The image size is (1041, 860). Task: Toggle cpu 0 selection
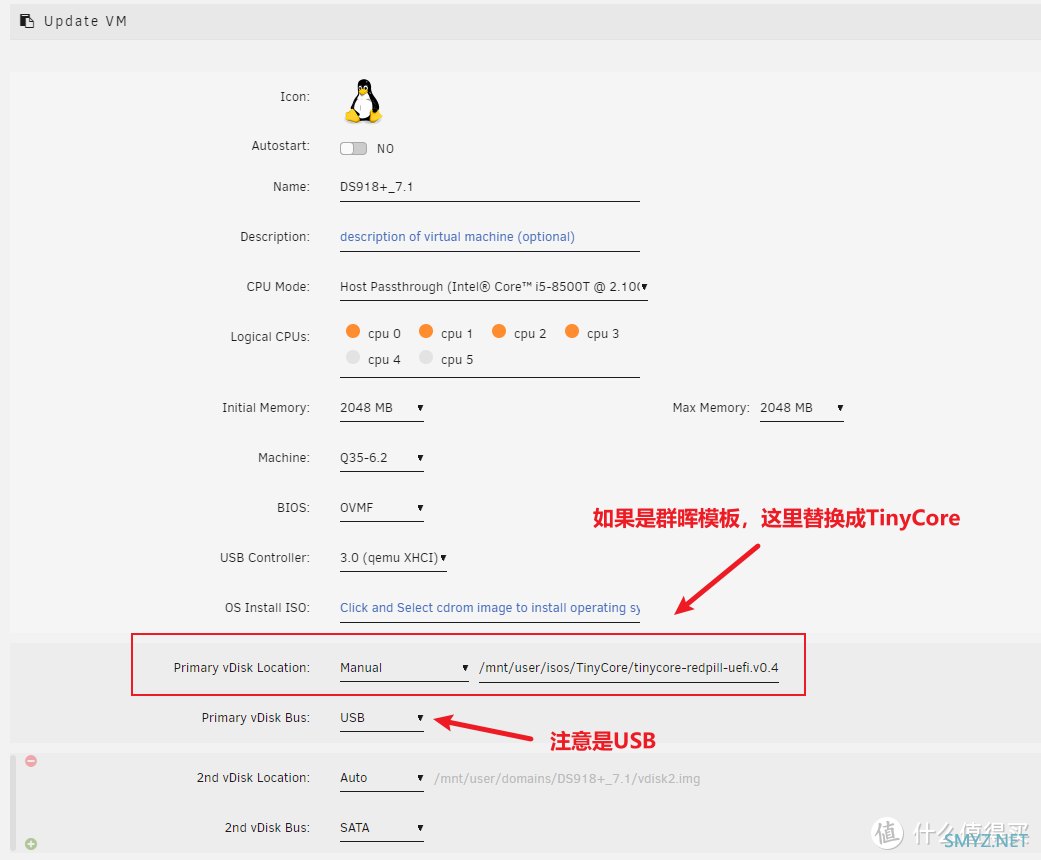(x=353, y=331)
